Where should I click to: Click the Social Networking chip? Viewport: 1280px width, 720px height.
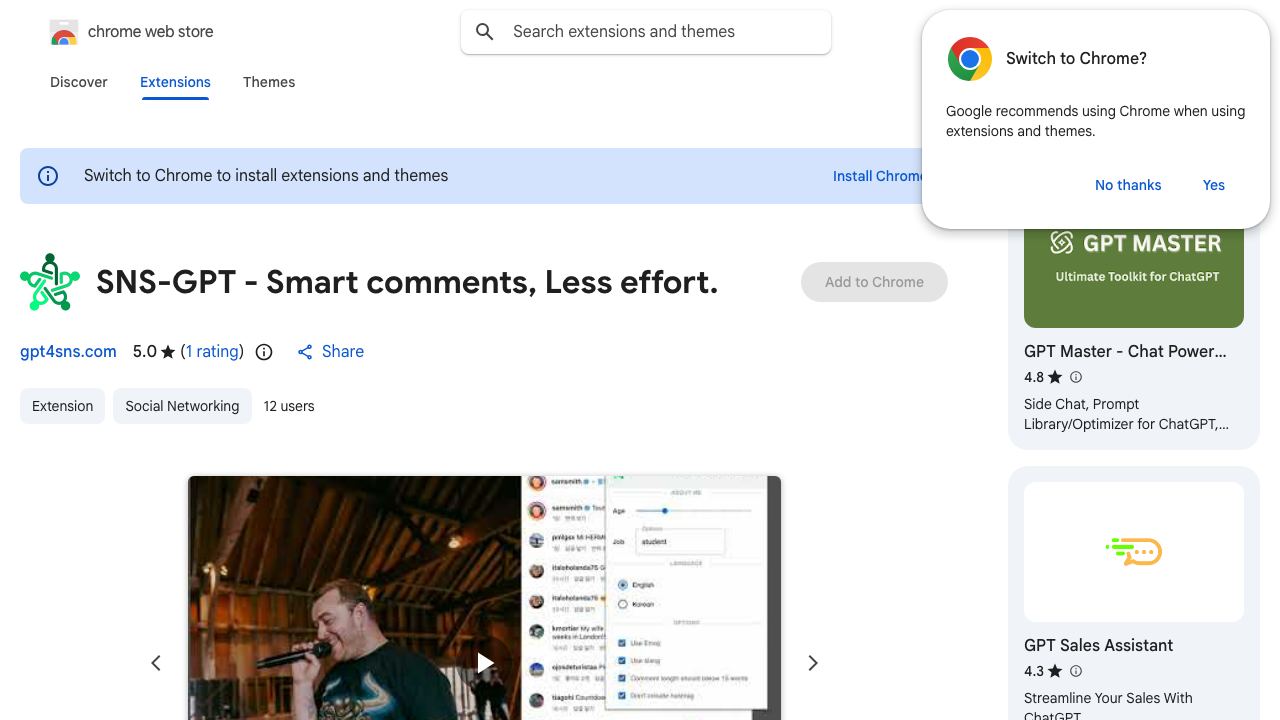[182, 406]
